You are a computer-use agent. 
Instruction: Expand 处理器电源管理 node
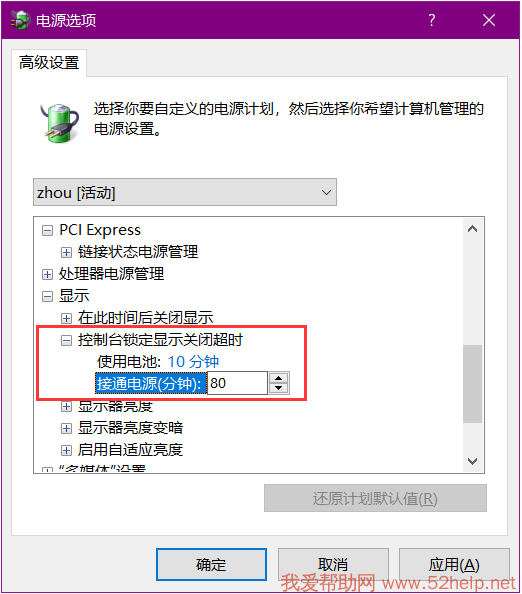(47, 274)
